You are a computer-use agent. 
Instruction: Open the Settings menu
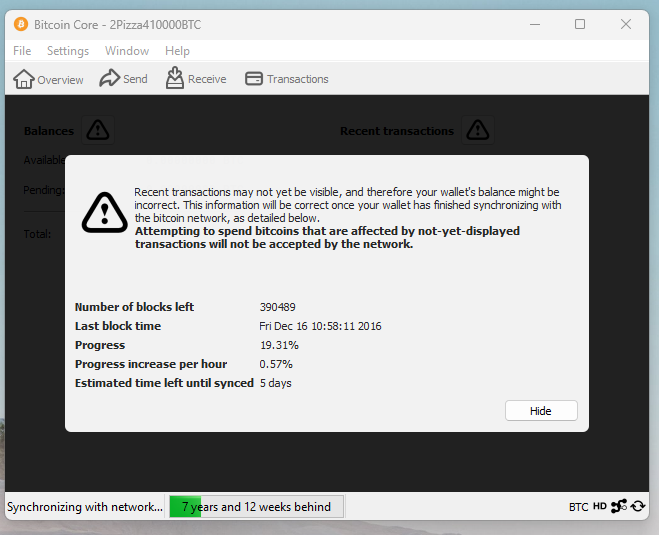click(x=68, y=51)
